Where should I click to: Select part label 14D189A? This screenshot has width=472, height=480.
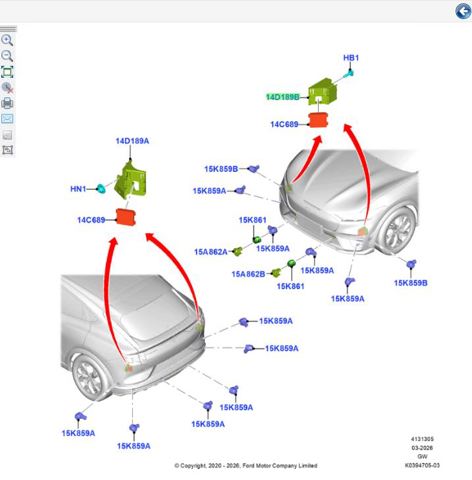click(x=132, y=141)
